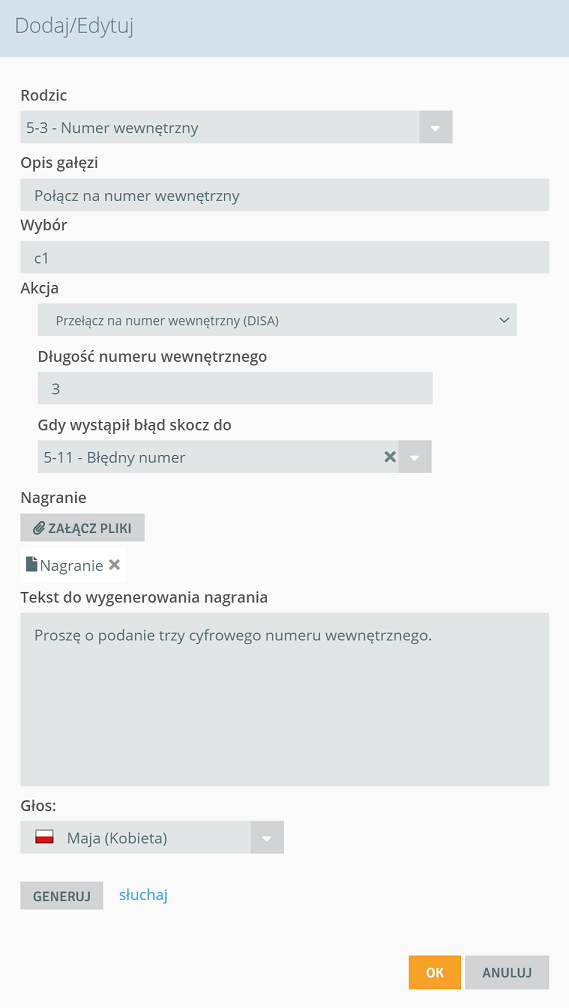Click the file icon beside Nagranie
Viewport: 569px width, 1008px height.
(31, 564)
